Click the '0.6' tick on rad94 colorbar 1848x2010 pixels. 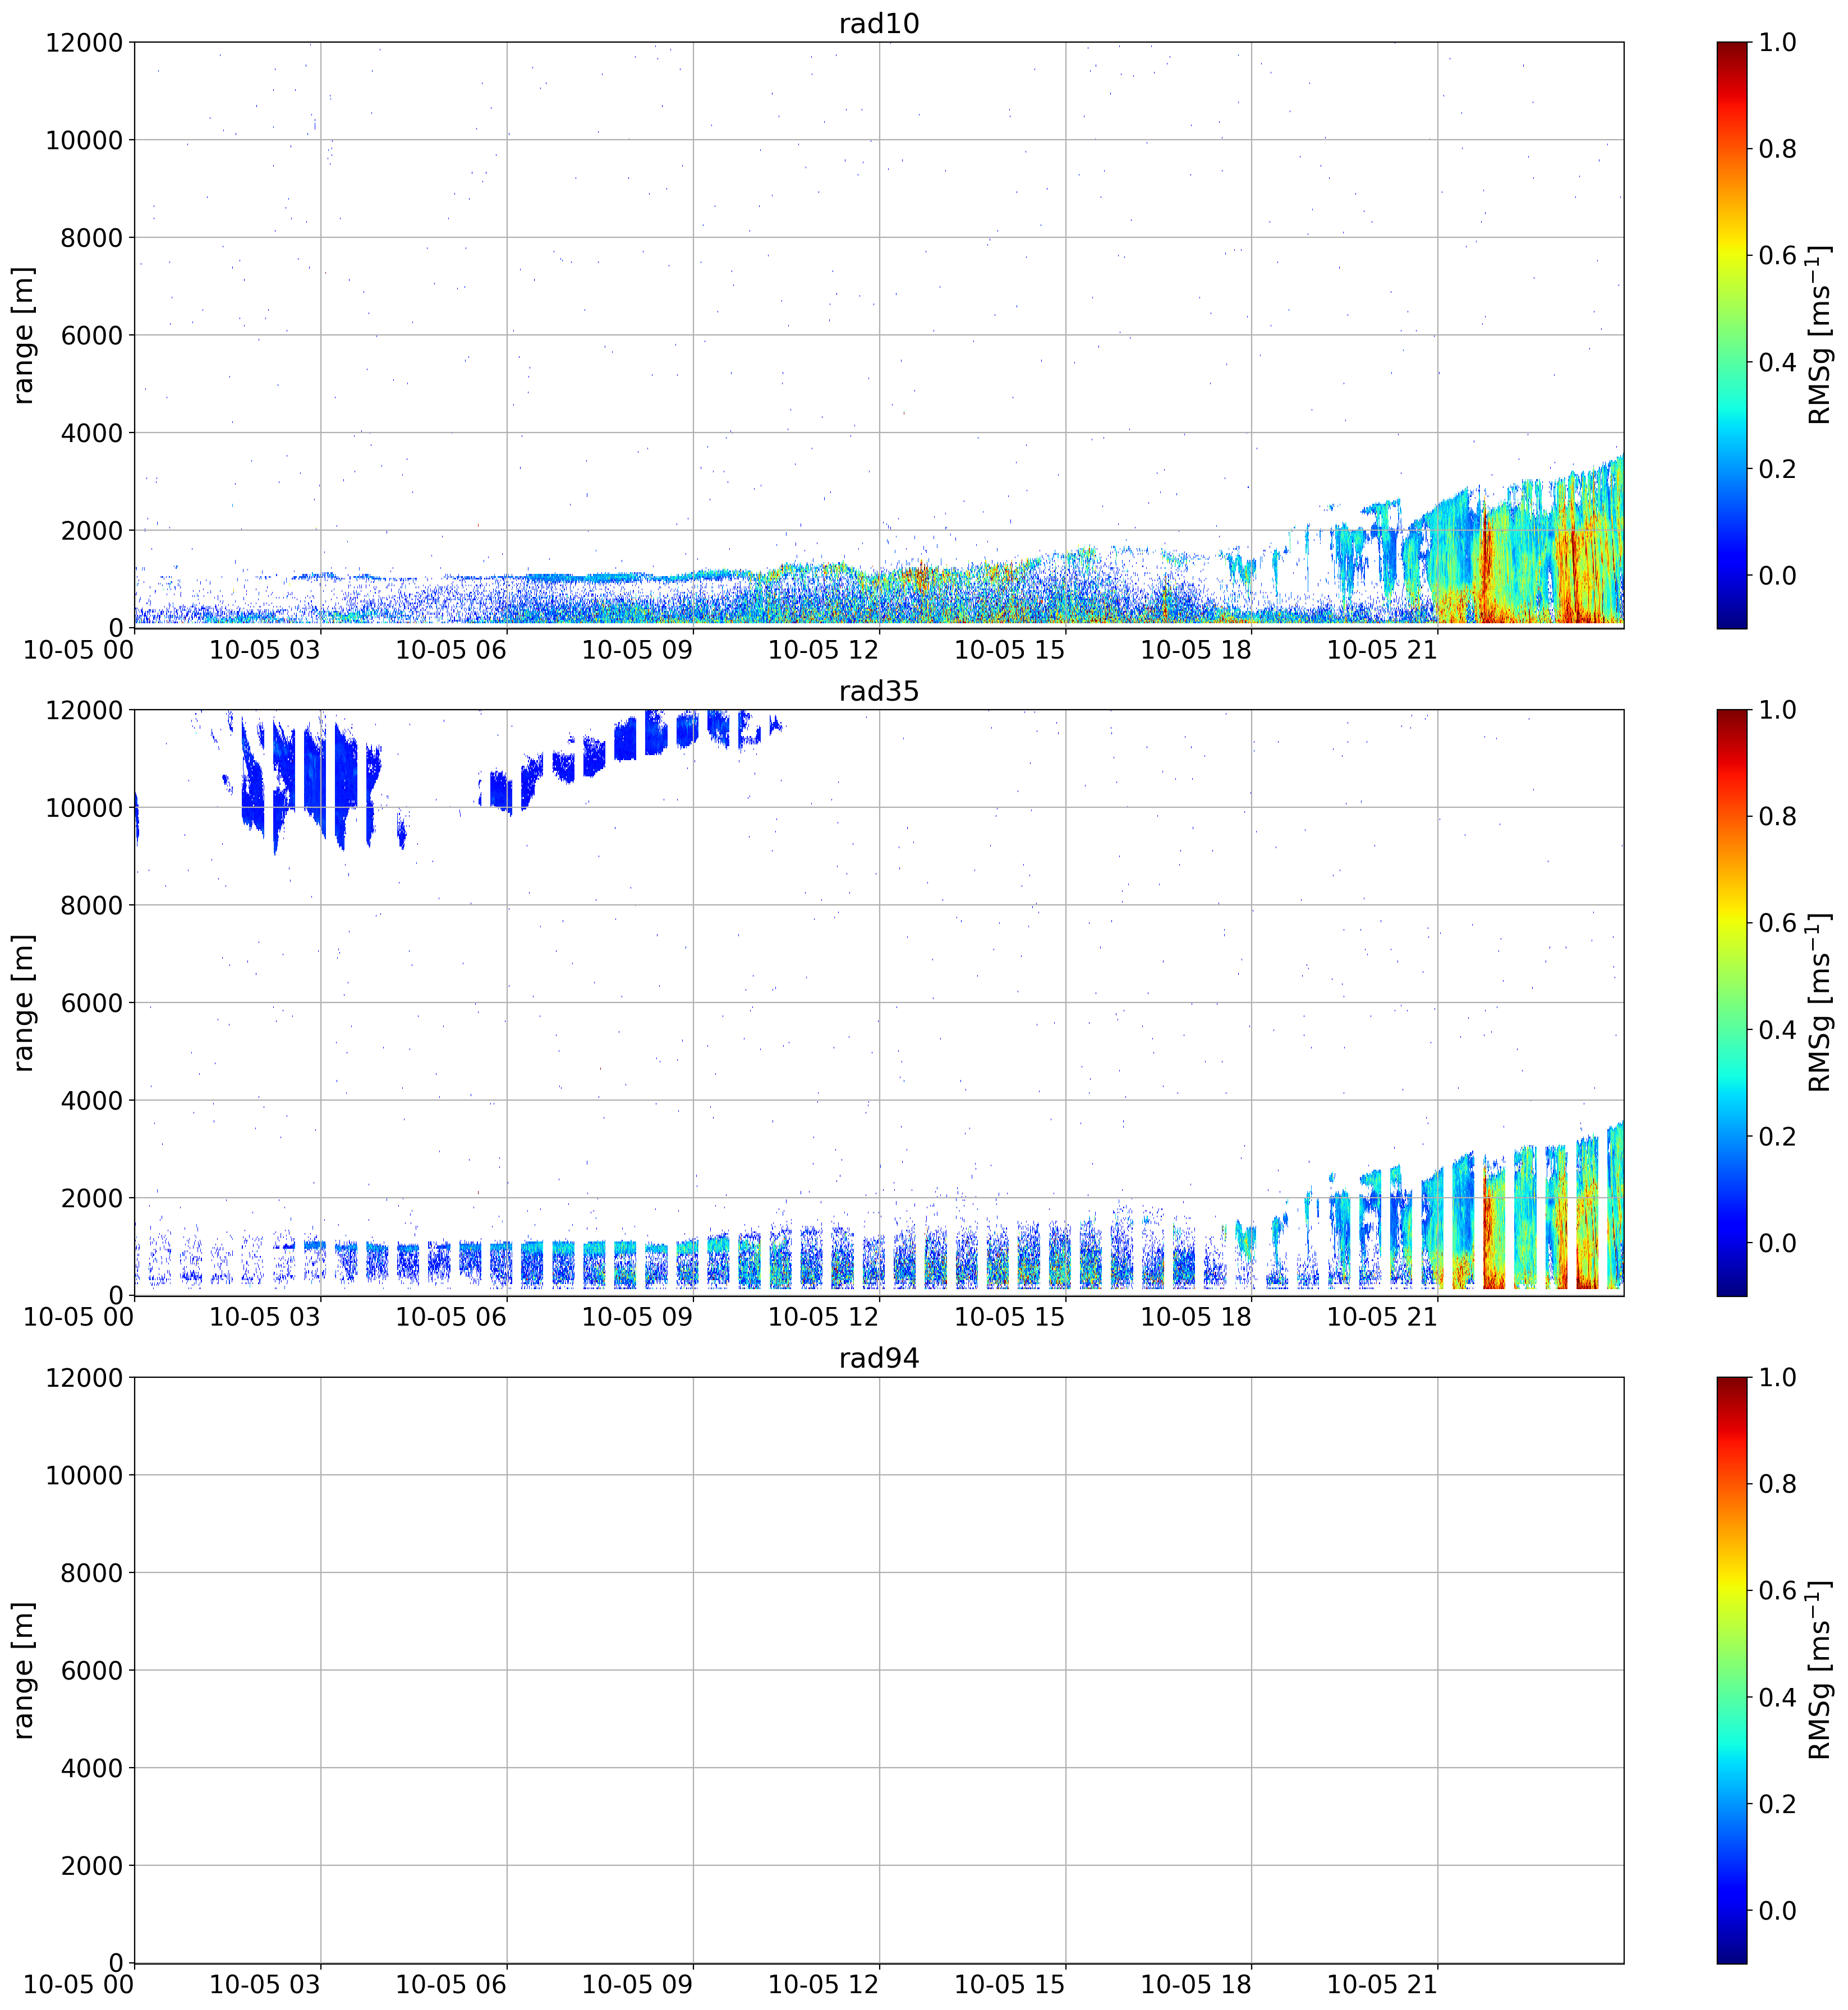pos(1778,1590)
